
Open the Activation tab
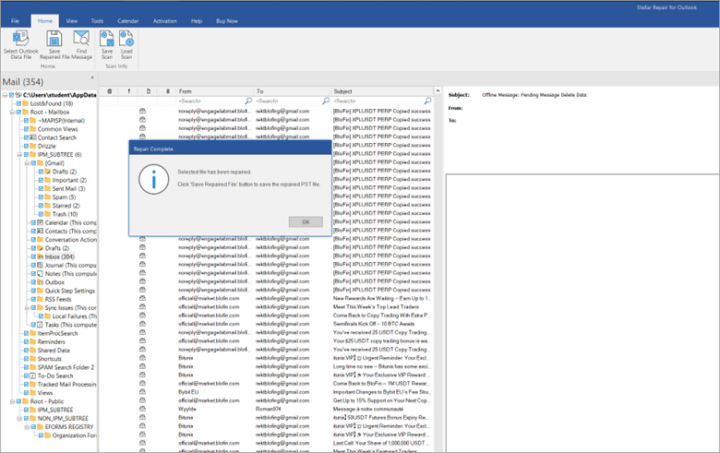(165, 21)
